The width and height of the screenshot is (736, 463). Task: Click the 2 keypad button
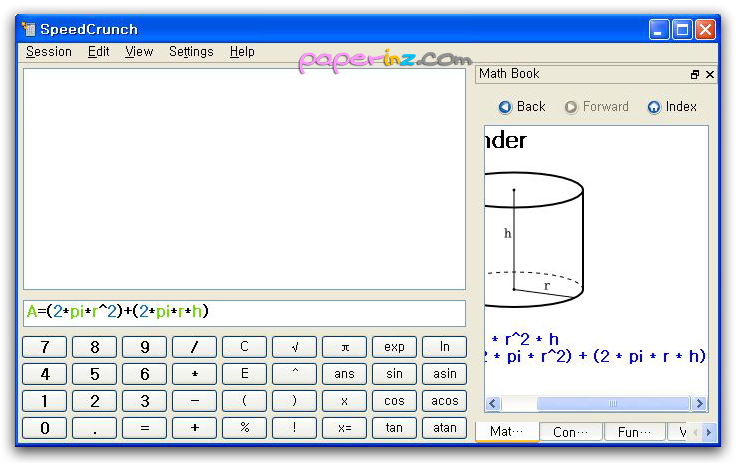(95, 401)
